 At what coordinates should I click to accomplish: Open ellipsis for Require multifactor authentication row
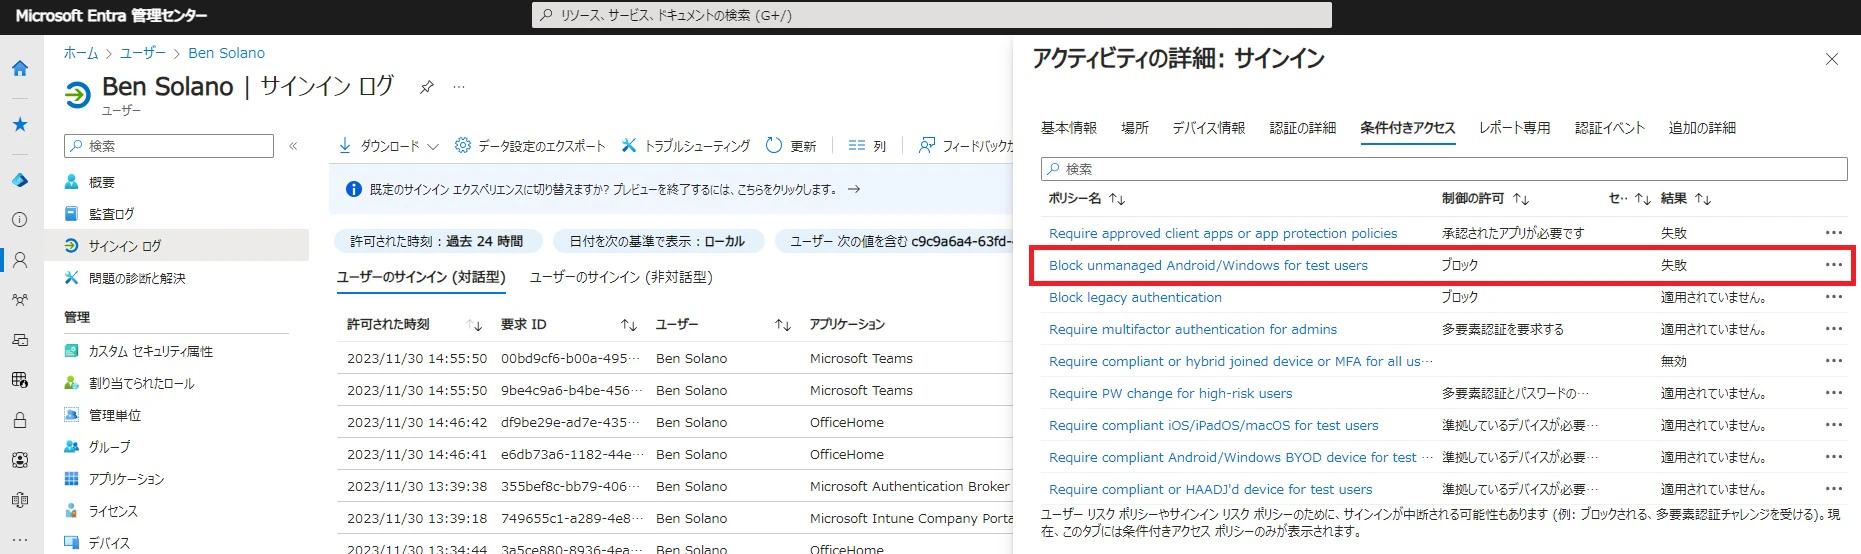[x=1833, y=329]
